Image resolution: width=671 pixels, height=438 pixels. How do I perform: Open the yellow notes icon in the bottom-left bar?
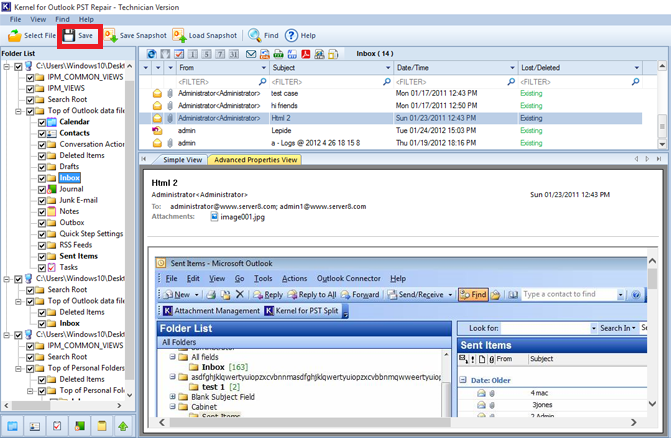(102, 426)
